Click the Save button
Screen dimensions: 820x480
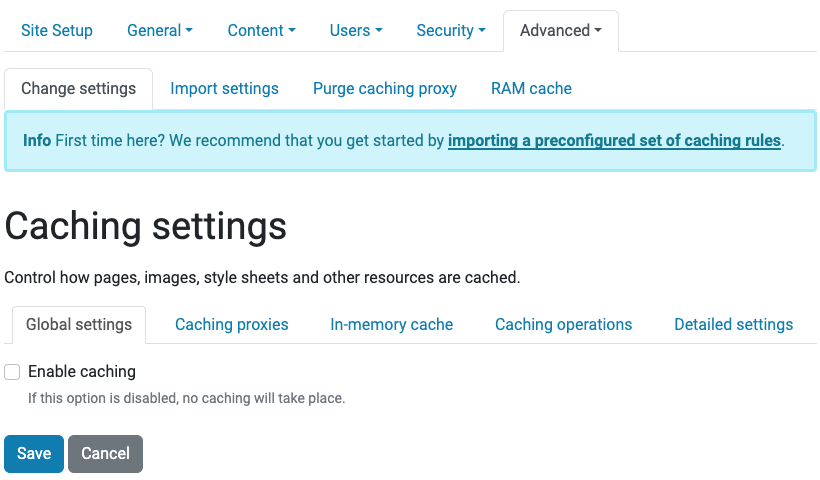point(34,453)
